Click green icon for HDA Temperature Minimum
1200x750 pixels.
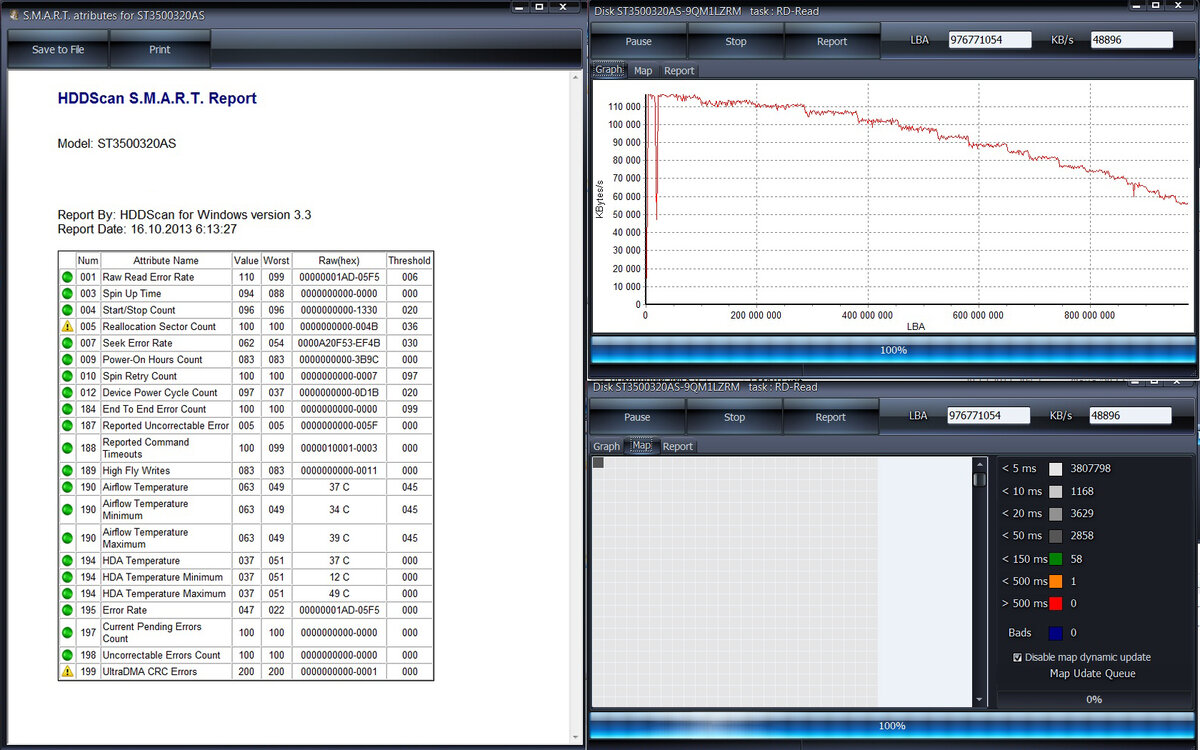click(67, 577)
